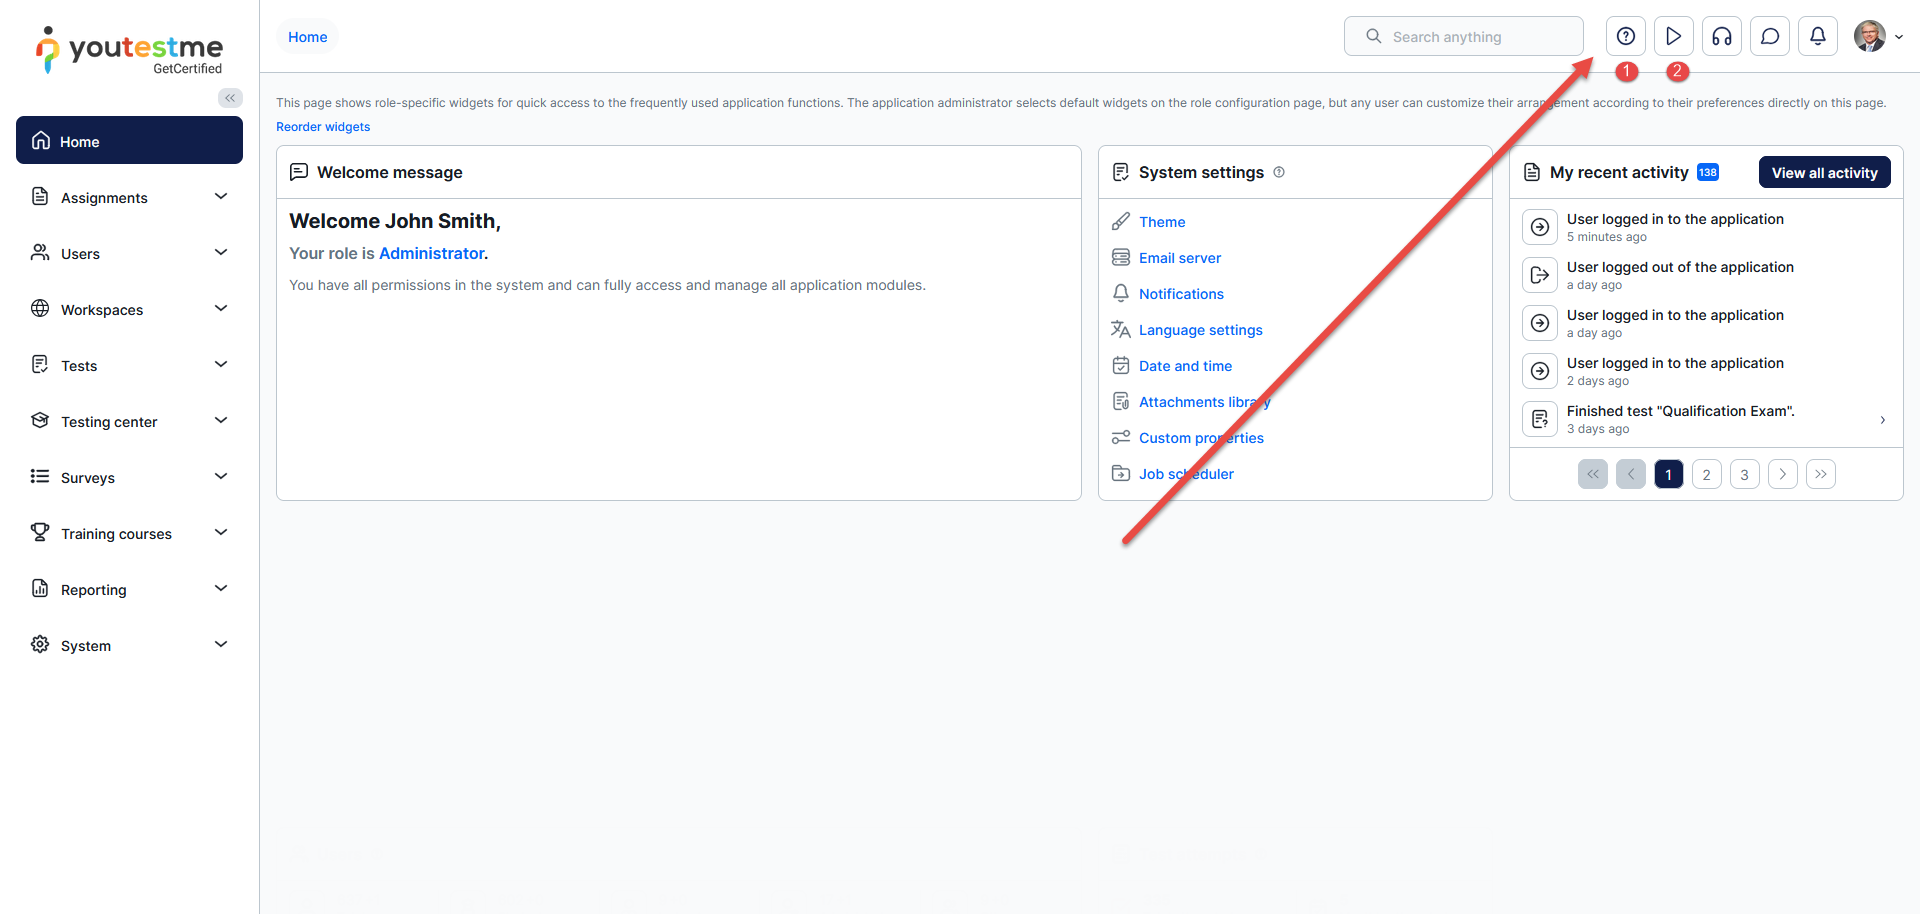The width and height of the screenshot is (1920, 914).
Task: Jump to last page of recent activity
Action: [x=1820, y=474]
